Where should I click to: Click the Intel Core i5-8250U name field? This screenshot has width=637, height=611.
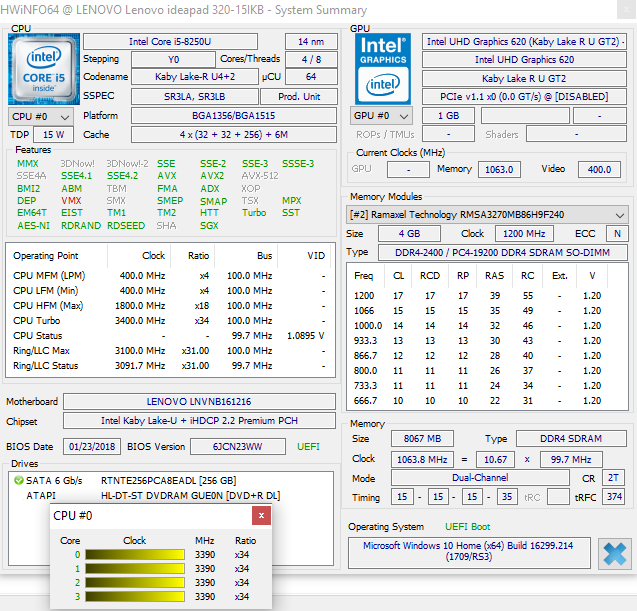[x=170, y=41]
